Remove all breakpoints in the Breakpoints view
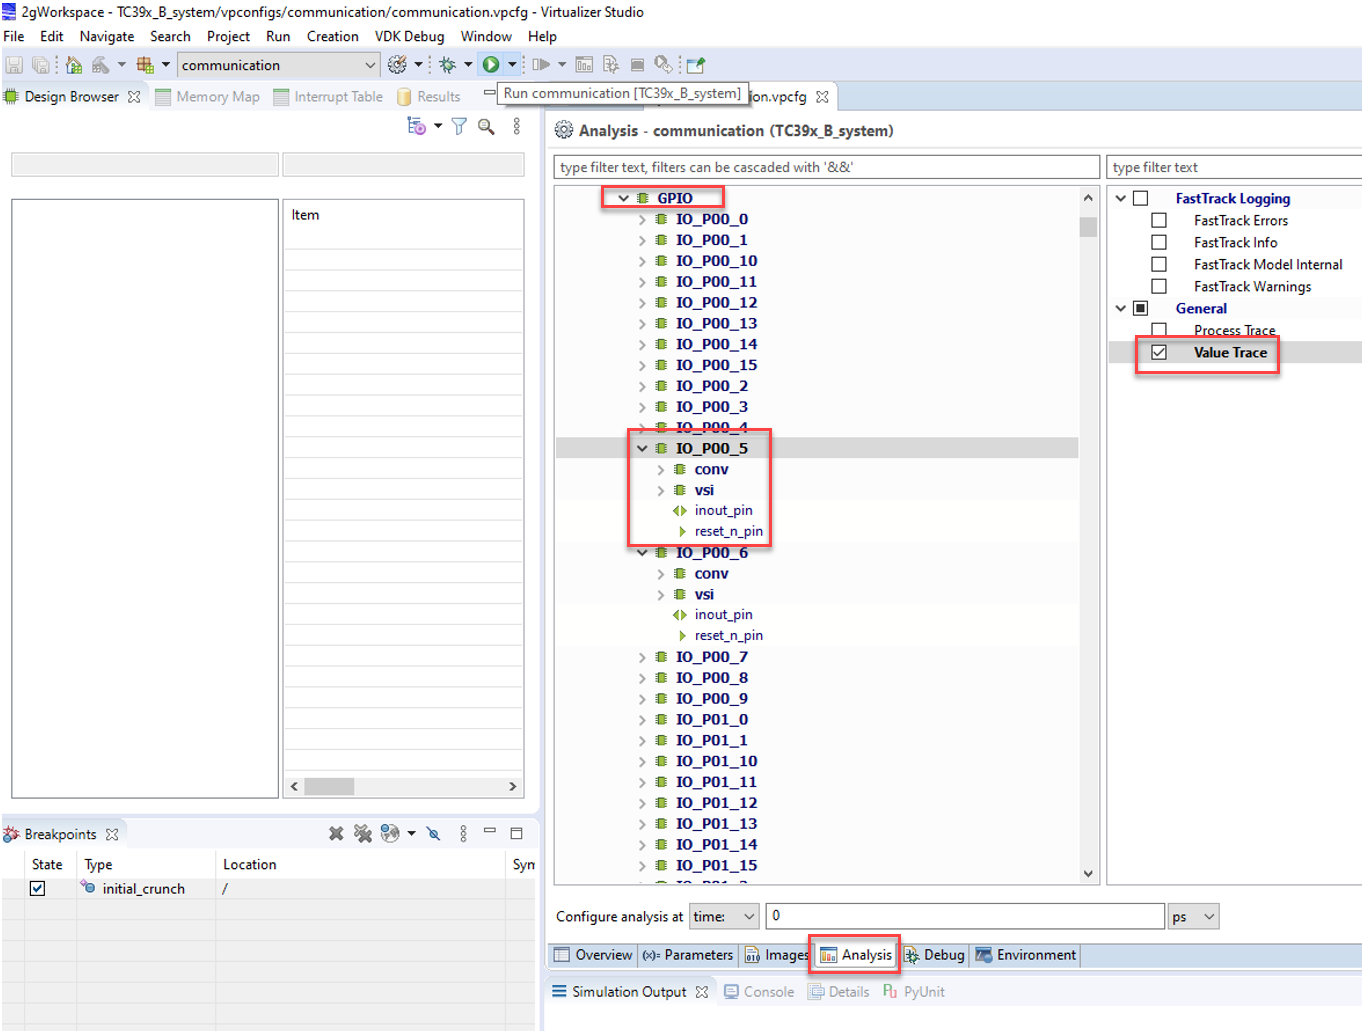 coord(362,832)
